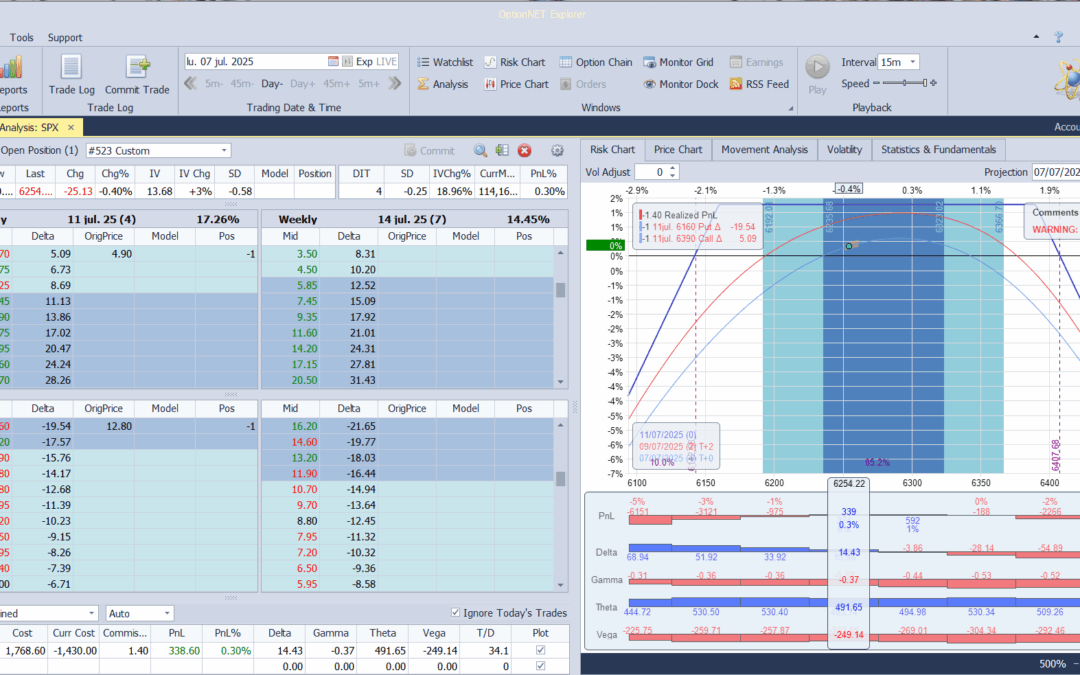Click the Vol Adjust value field
Screen dimensions: 1080x675
click(x=651, y=172)
